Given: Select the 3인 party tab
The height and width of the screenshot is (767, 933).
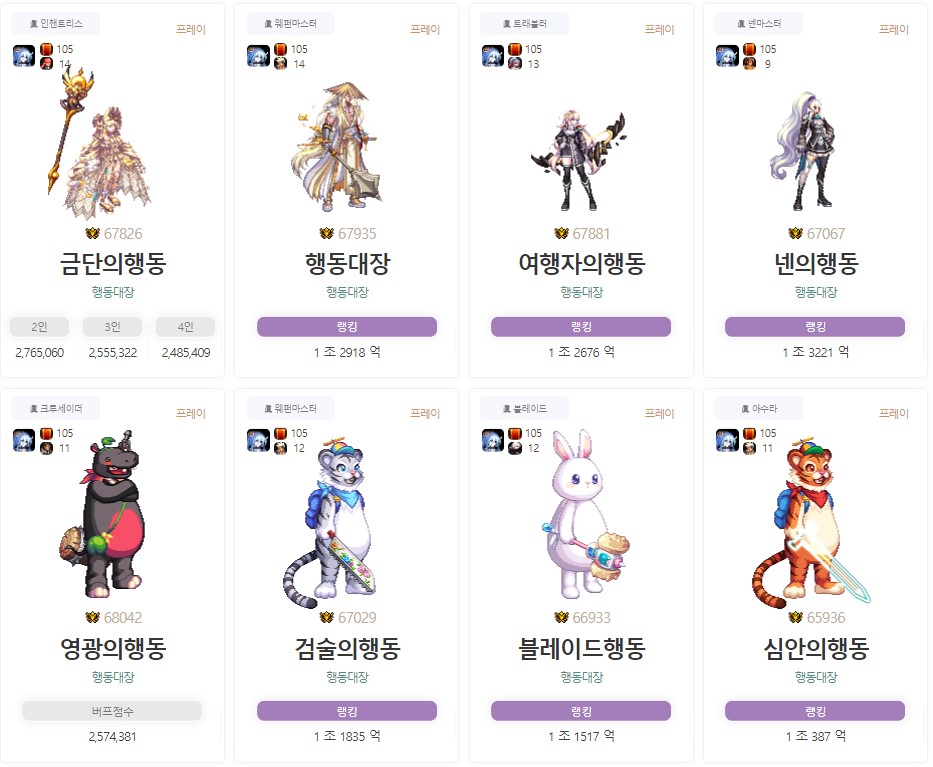Looking at the screenshot, I should coord(112,327).
